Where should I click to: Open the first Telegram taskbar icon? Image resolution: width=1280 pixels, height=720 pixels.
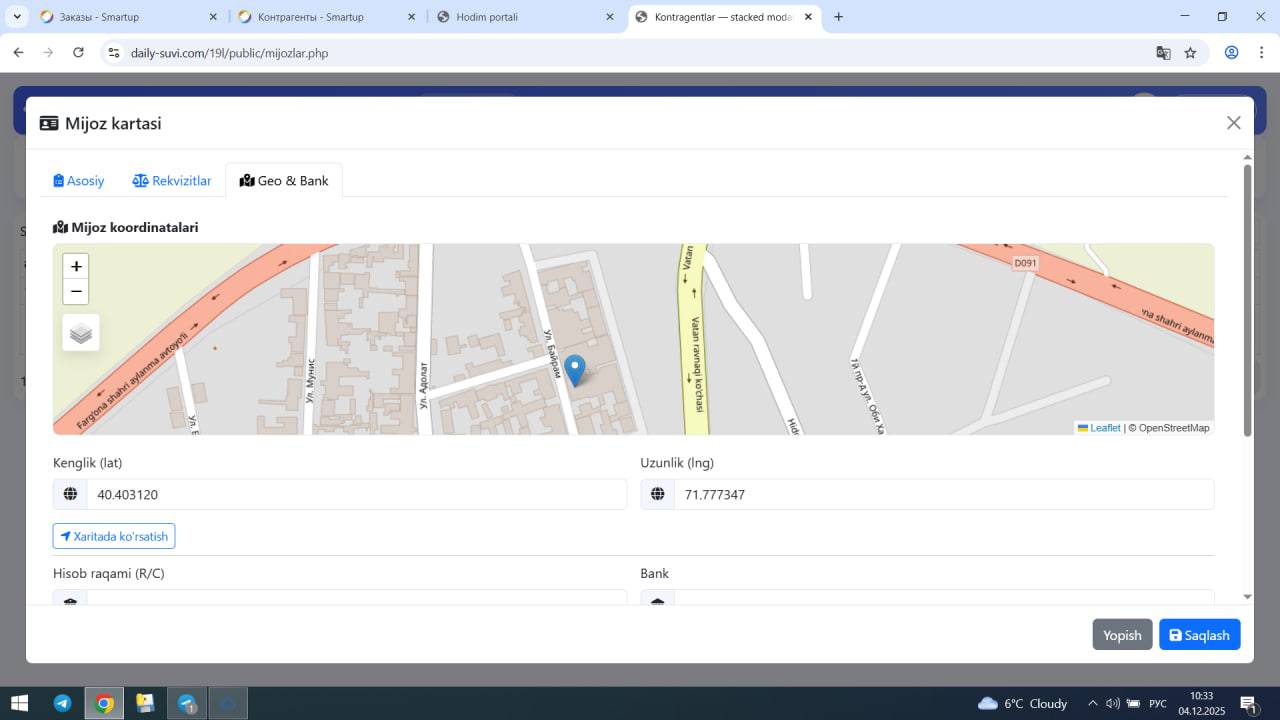(x=62, y=703)
